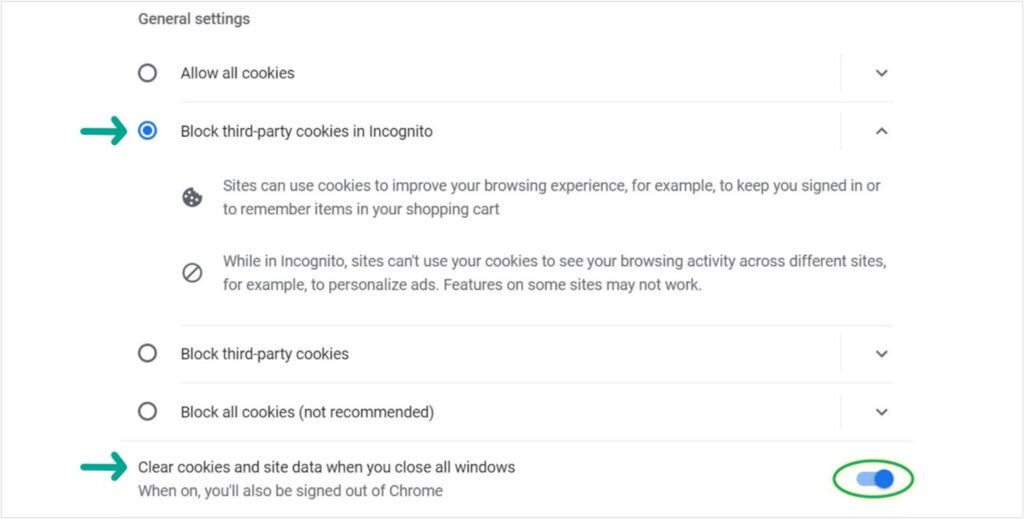This screenshot has width=1024, height=519.
Task: Click the cookie icon beside browsing experience text
Action: coord(192,197)
